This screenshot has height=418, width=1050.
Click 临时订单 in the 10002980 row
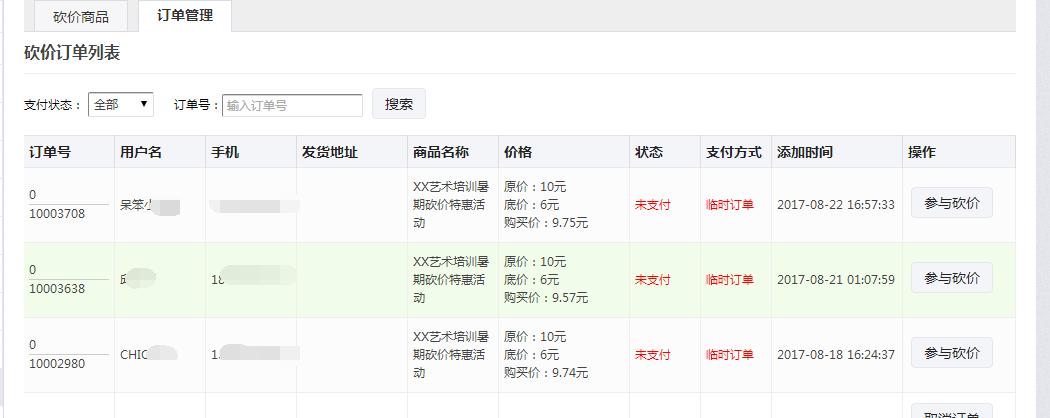730,355
